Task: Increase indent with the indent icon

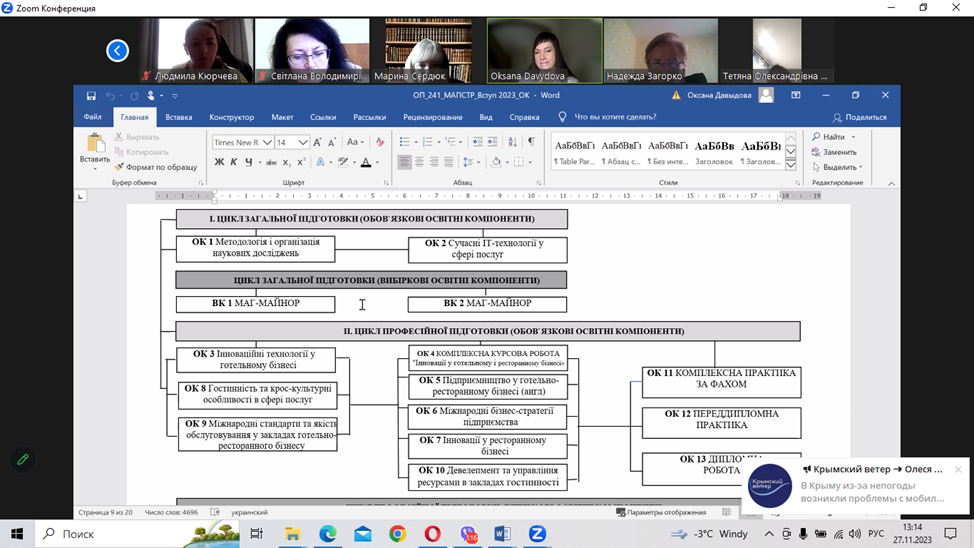Action: click(x=493, y=142)
